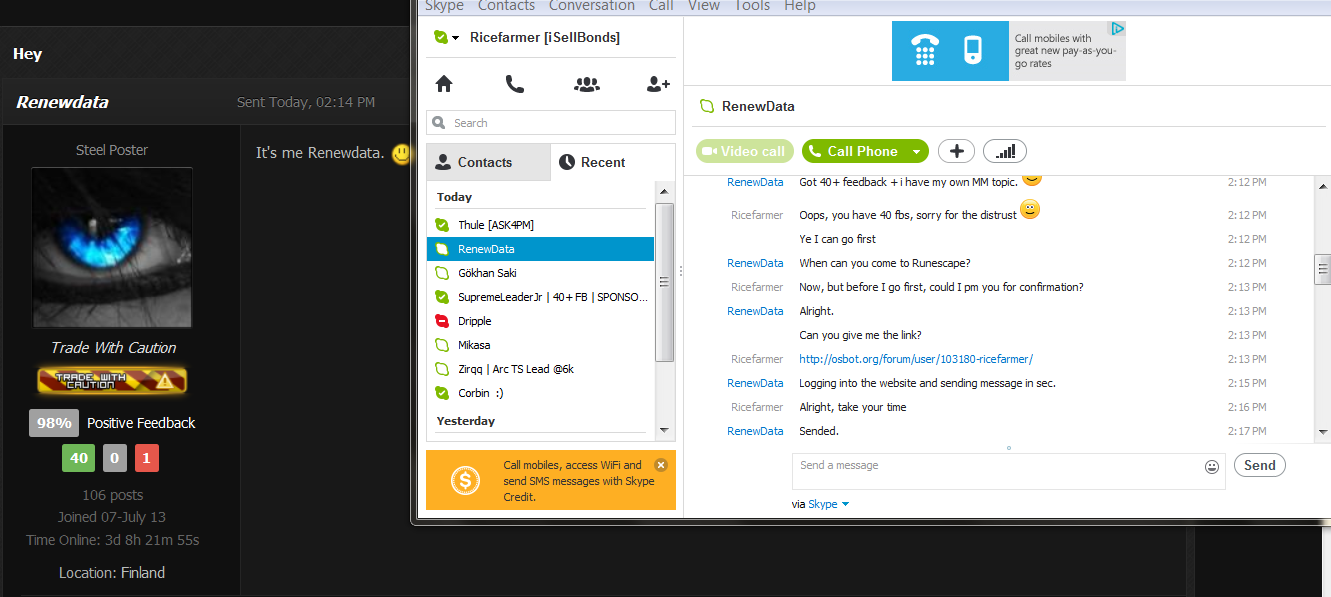Image resolution: width=1331 pixels, height=597 pixels.
Task: Click the Thule online status icon
Action: tap(442, 225)
